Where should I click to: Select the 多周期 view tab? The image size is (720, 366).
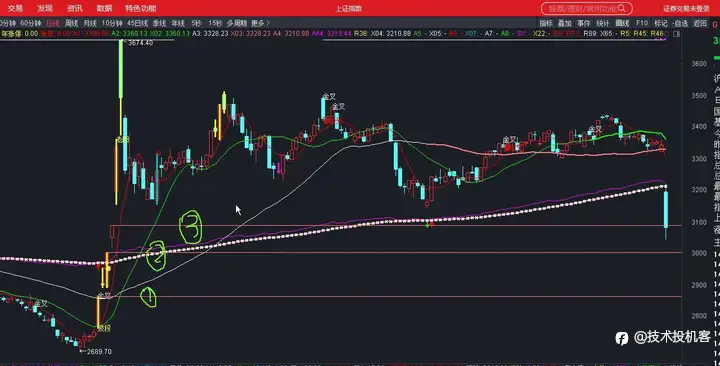pos(236,23)
